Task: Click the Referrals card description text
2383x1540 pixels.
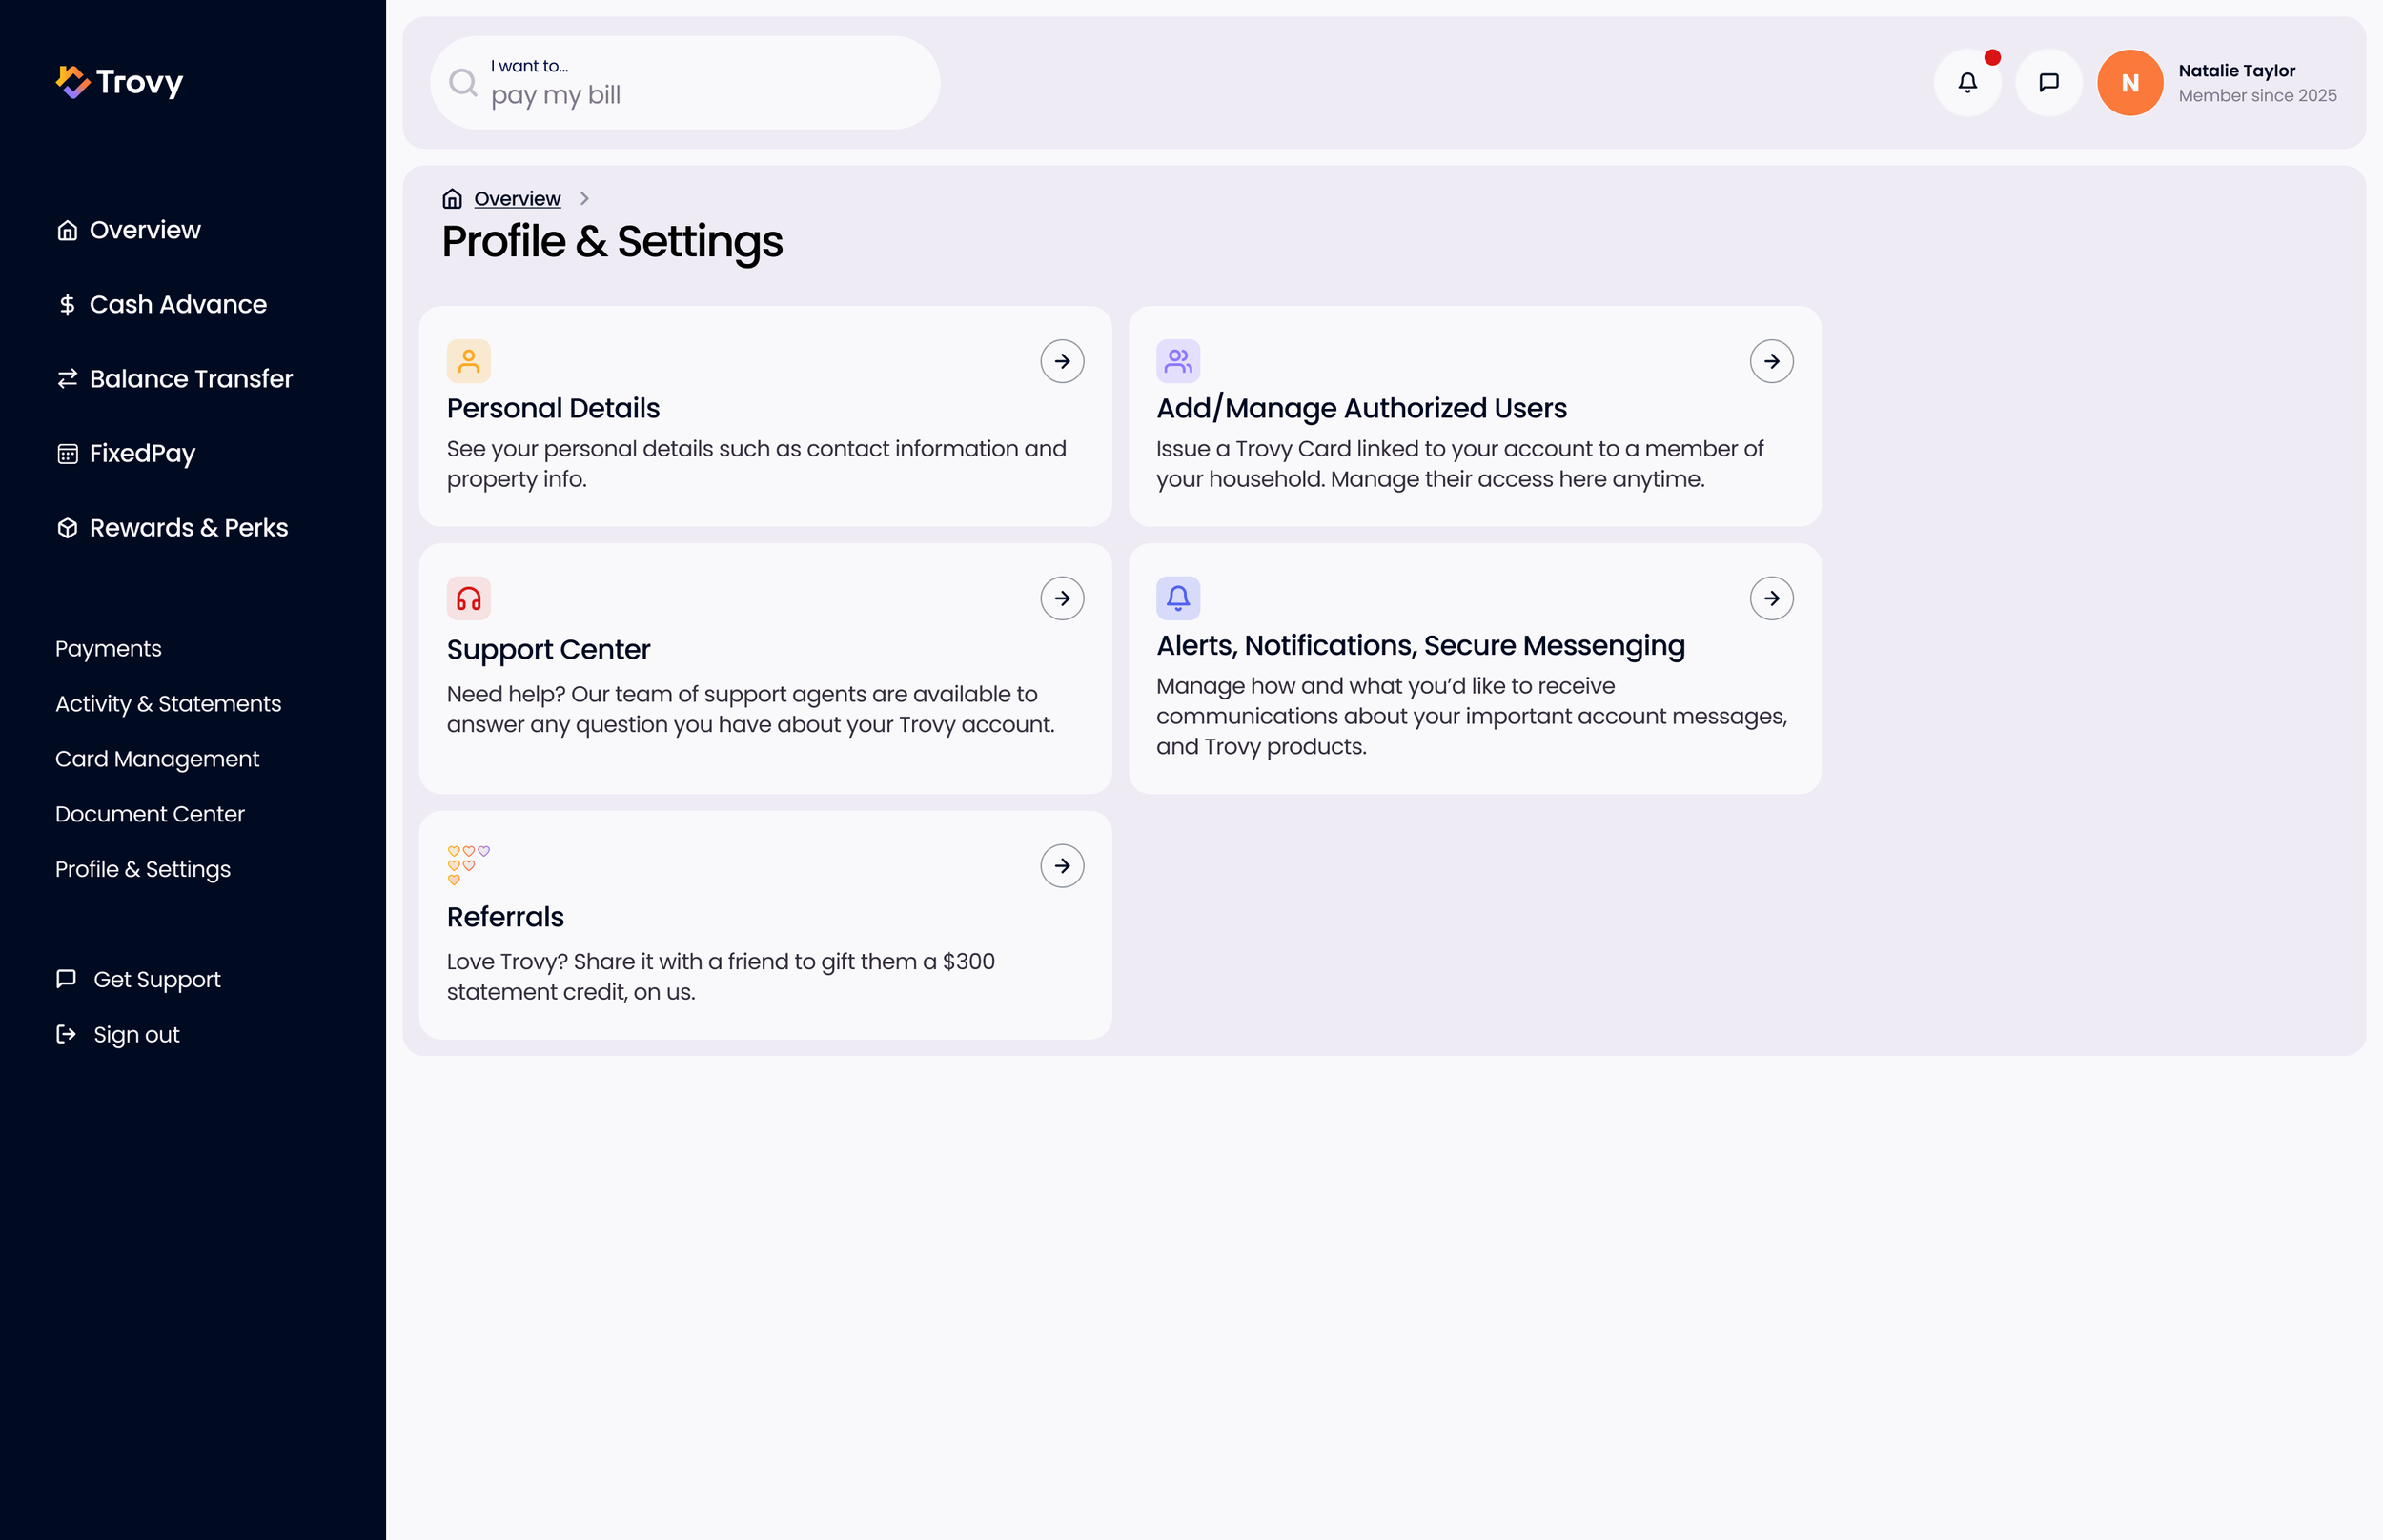Action: coord(721,977)
